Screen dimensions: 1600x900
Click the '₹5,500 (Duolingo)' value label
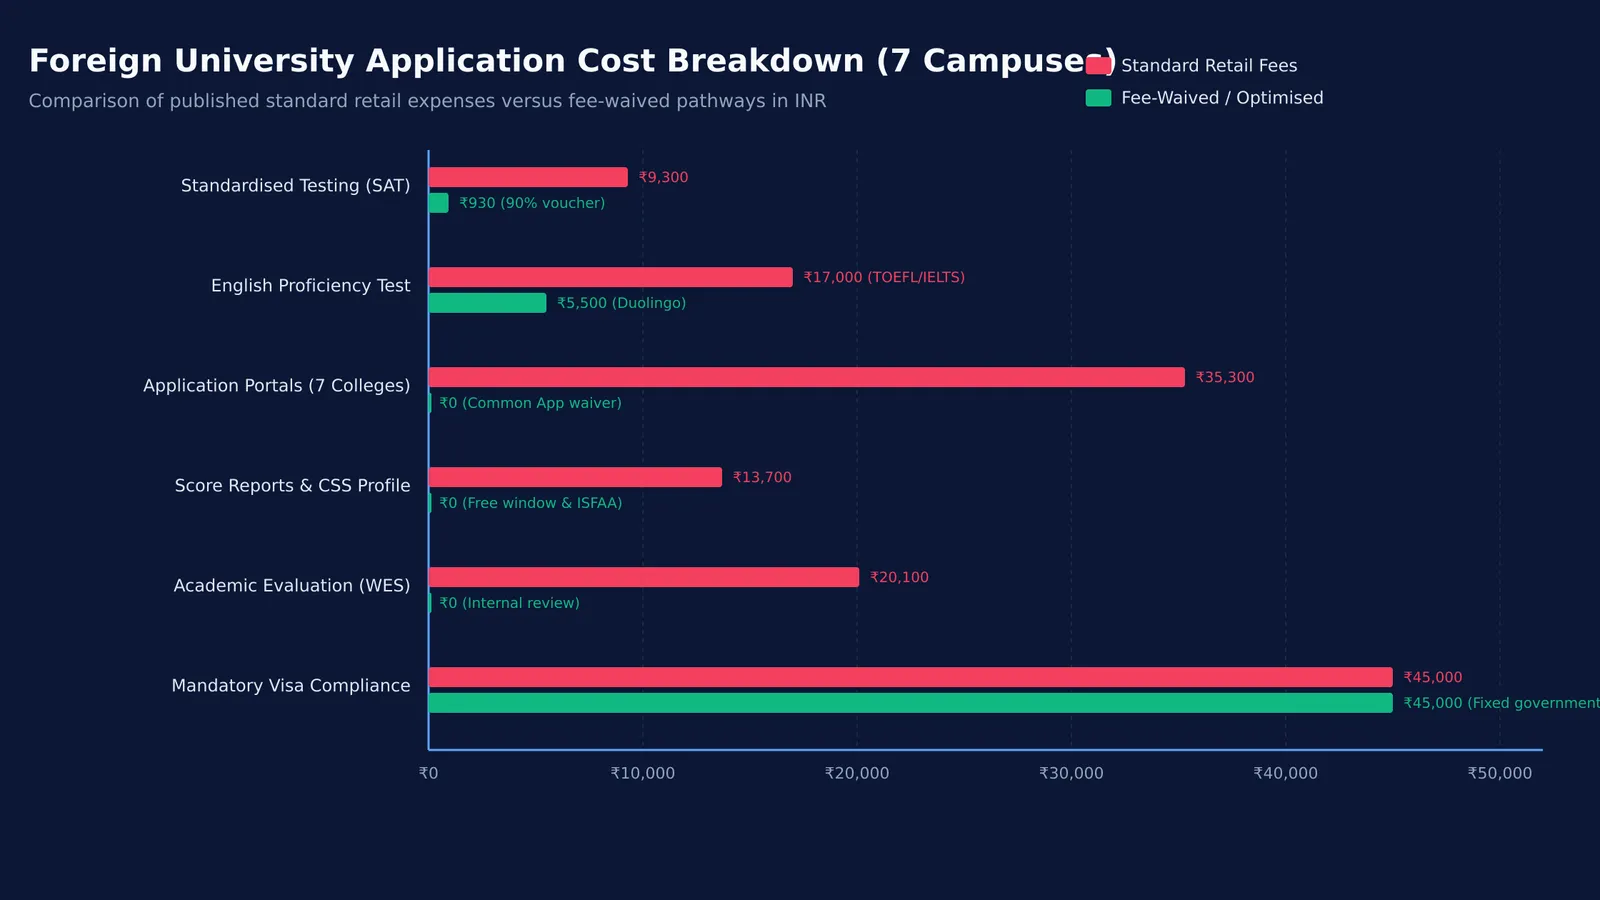[621, 303]
